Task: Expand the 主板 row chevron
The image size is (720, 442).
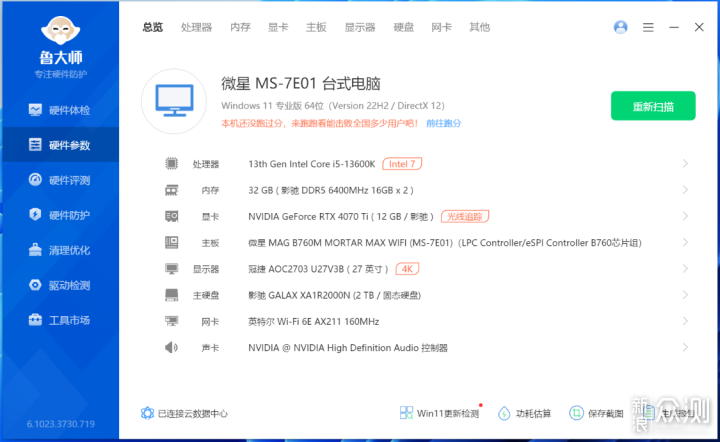Action: click(x=685, y=242)
